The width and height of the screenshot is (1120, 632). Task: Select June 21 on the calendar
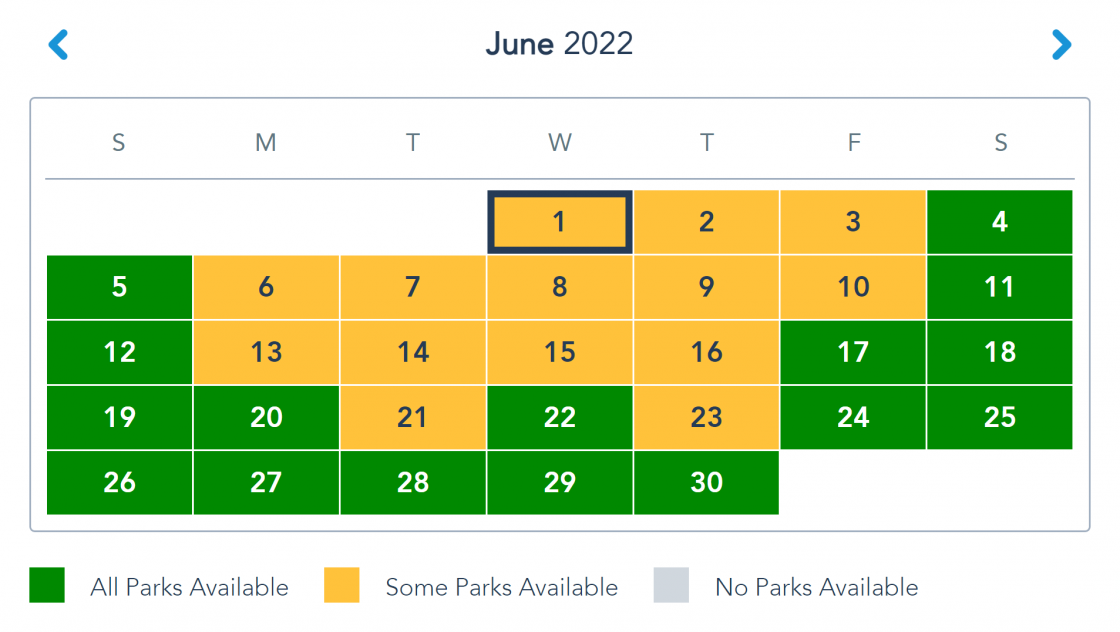pos(413,417)
